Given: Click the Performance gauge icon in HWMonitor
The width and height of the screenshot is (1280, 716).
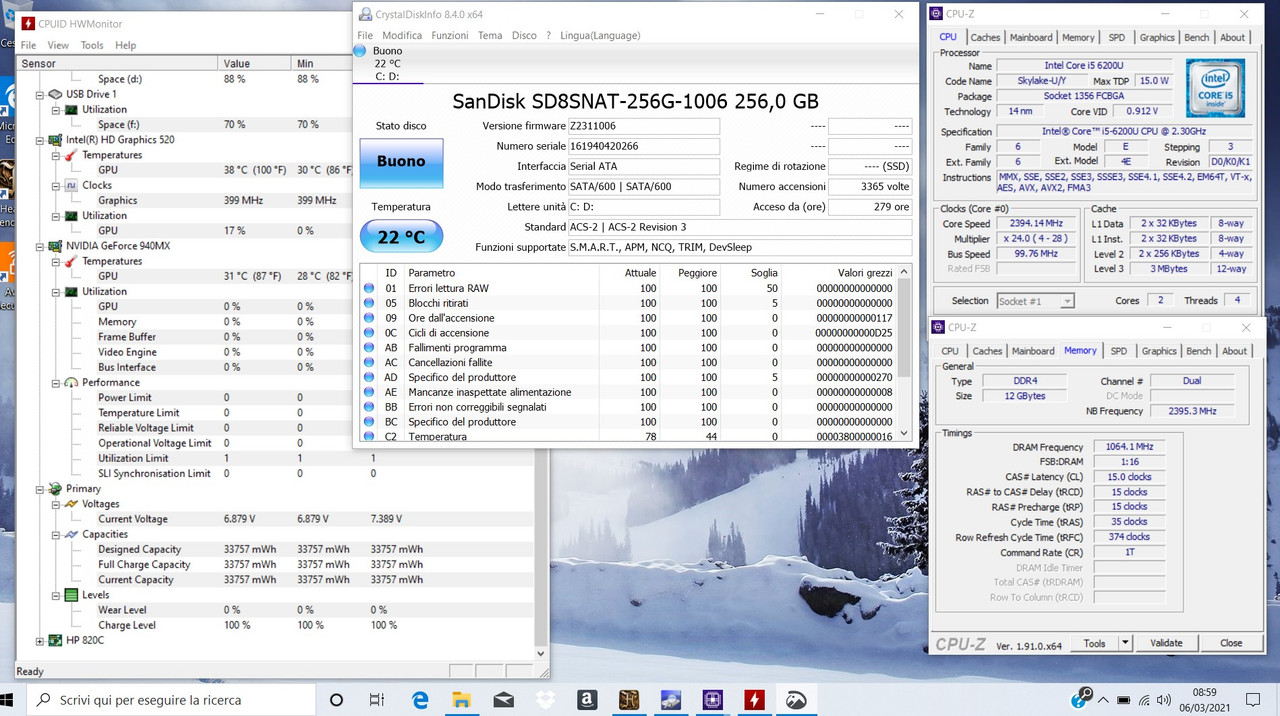Looking at the screenshot, I should point(71,382).
